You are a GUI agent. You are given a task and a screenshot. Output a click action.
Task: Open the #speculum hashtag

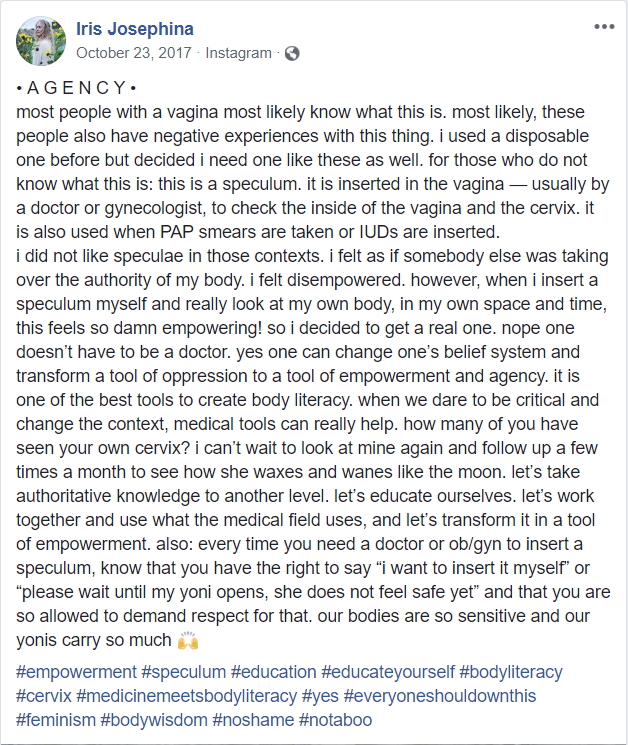(x=184, y=672)
